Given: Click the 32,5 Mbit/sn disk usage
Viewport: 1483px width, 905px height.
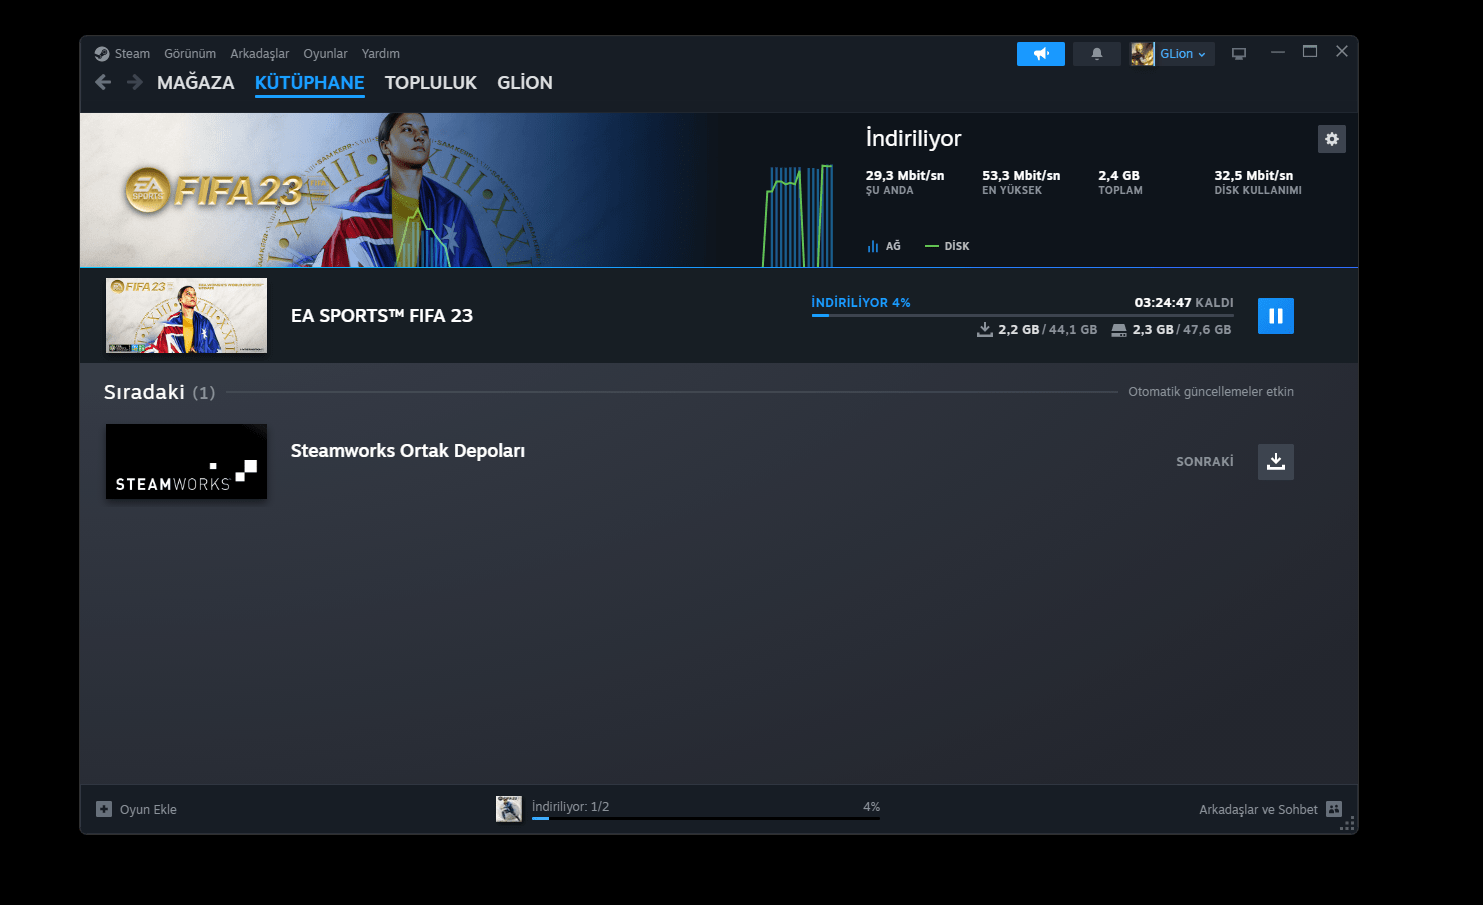Looking at the screenshot, I should 1254,176.
